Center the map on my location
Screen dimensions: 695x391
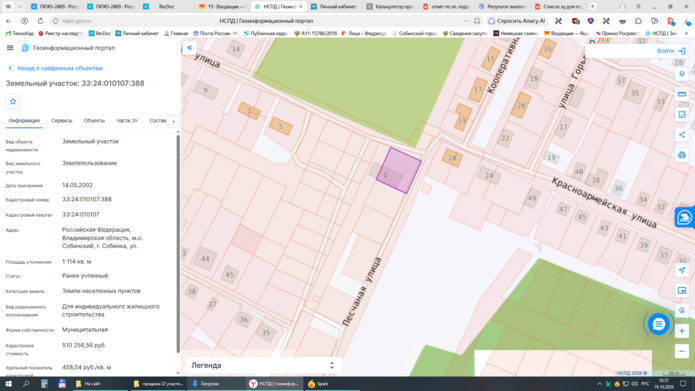[682, 270]
